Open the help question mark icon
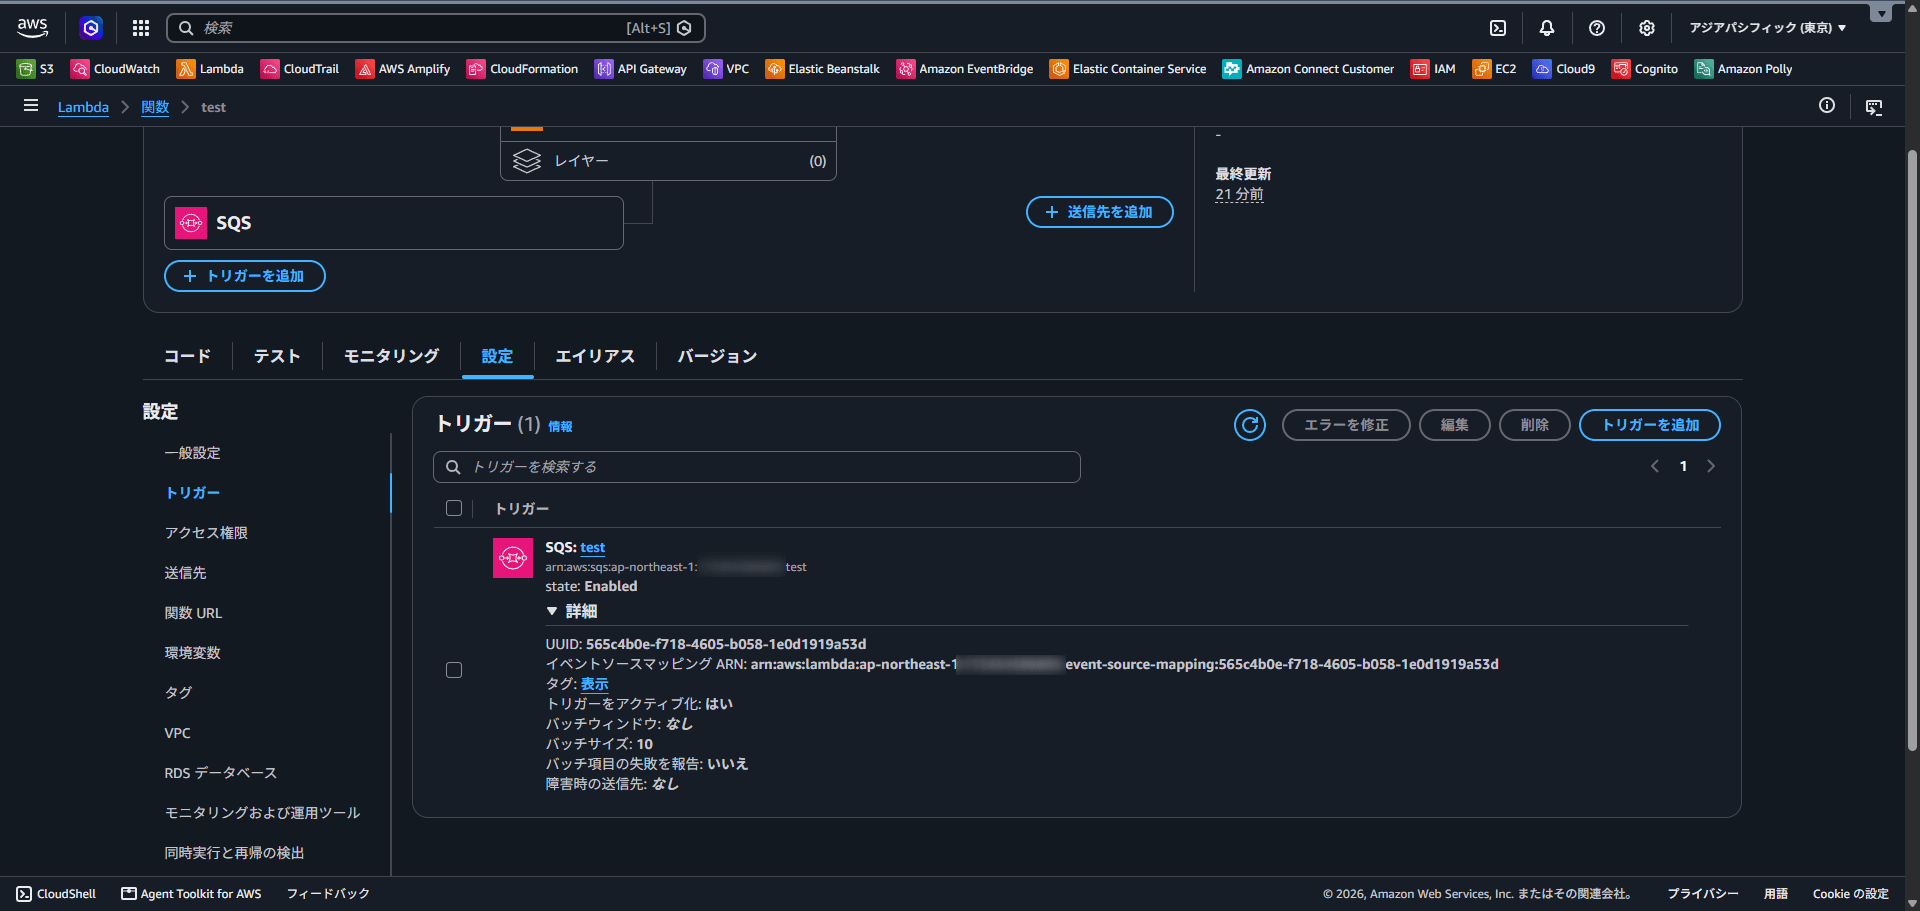Screen dimensions: 1920x911 point(1597,28)
